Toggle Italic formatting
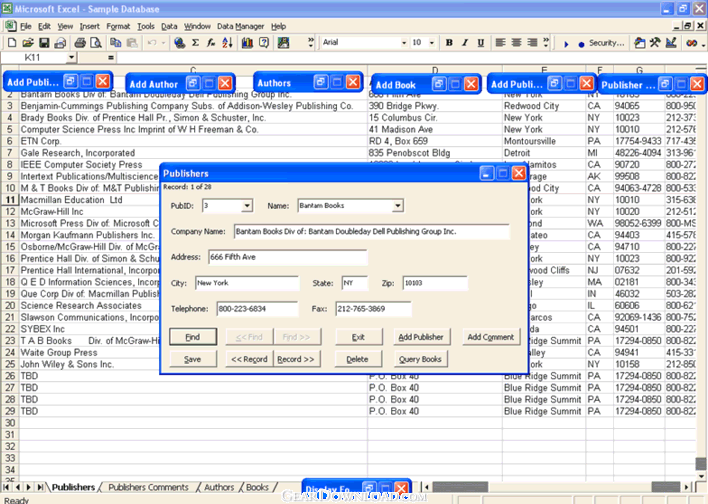708x504 pixels. pos(465,43)
